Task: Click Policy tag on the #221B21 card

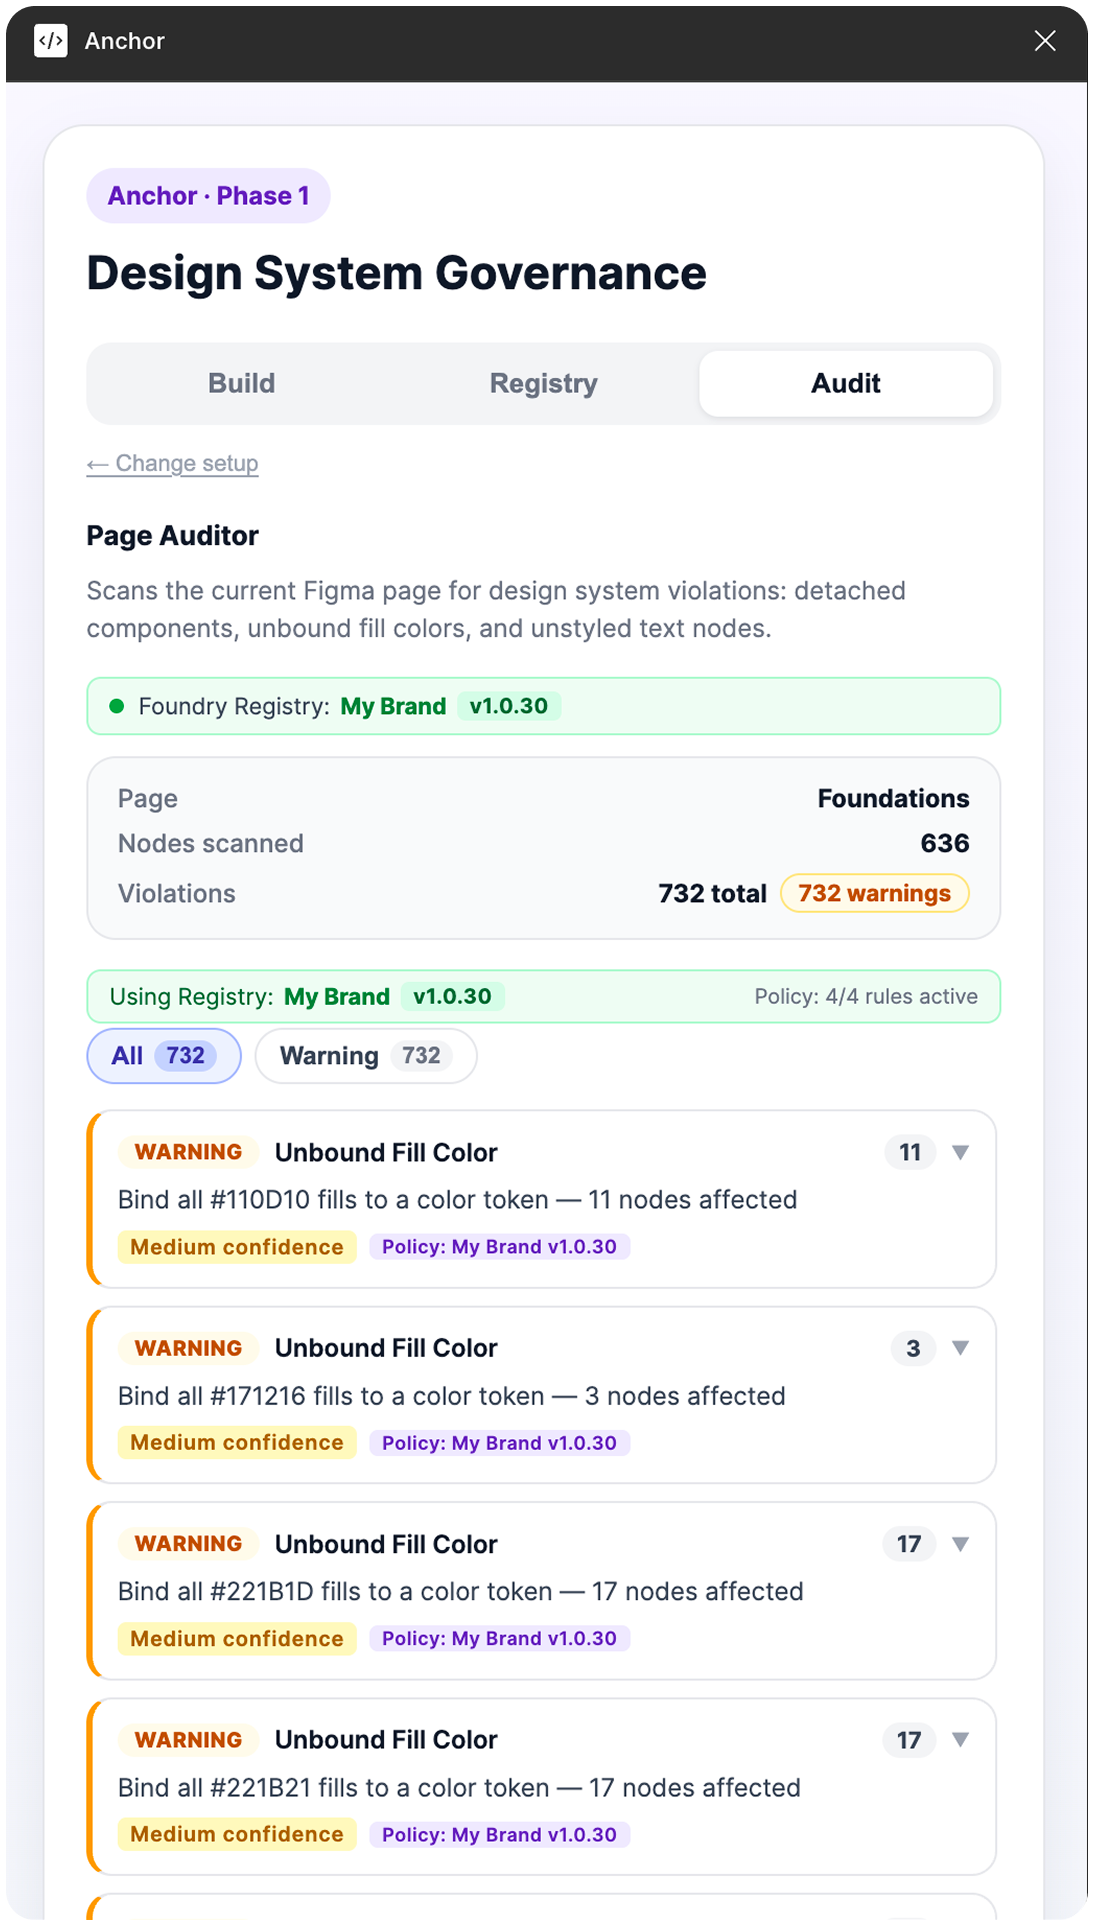Action: [x=500, y=1836]
